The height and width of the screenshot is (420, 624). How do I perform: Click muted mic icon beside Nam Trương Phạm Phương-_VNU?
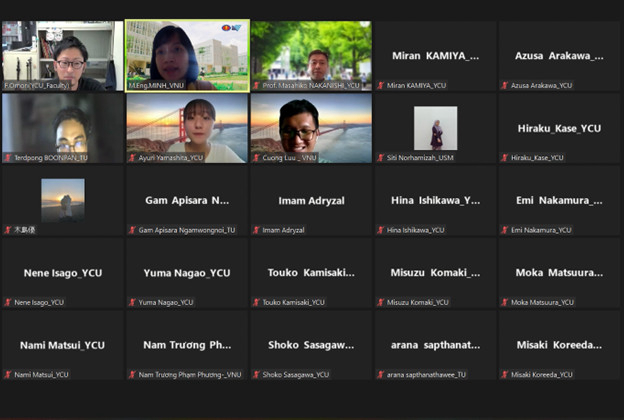coord(132,375)
